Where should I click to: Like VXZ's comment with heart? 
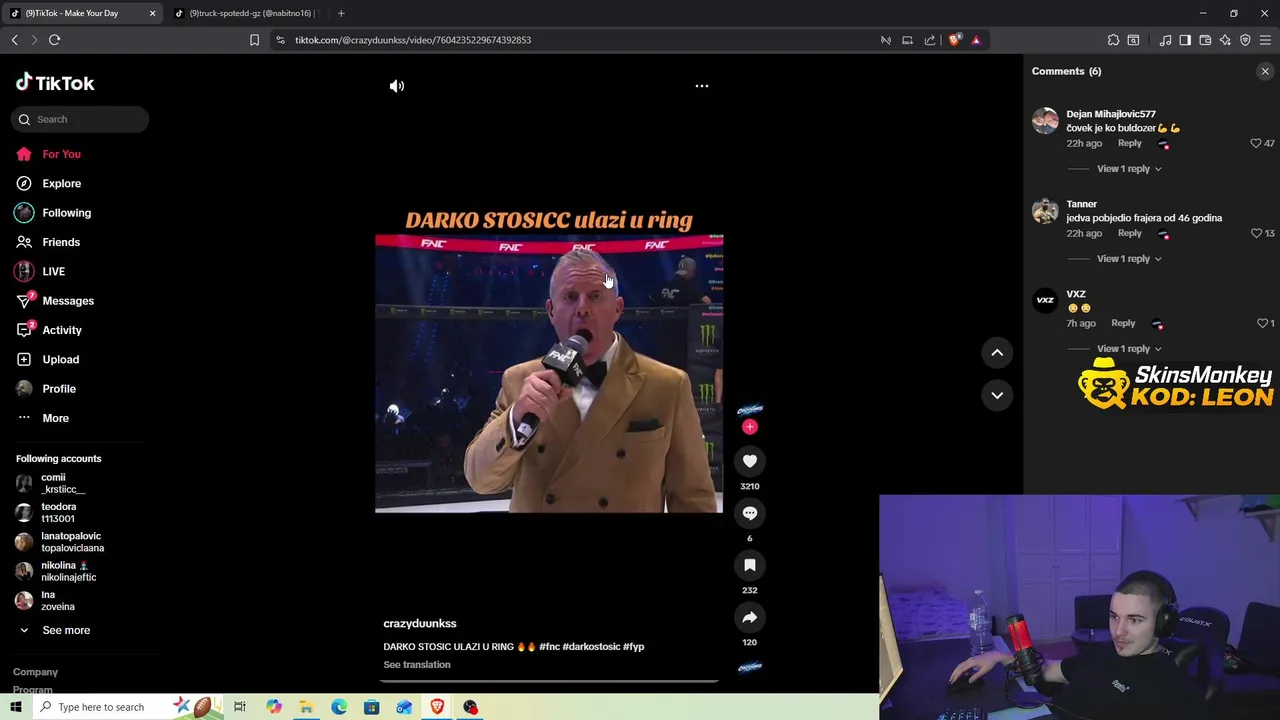point(1262,323)
